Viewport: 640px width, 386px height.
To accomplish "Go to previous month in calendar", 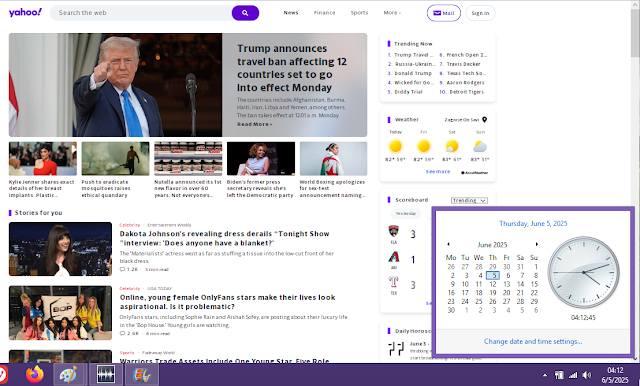I will coord(449,244).
